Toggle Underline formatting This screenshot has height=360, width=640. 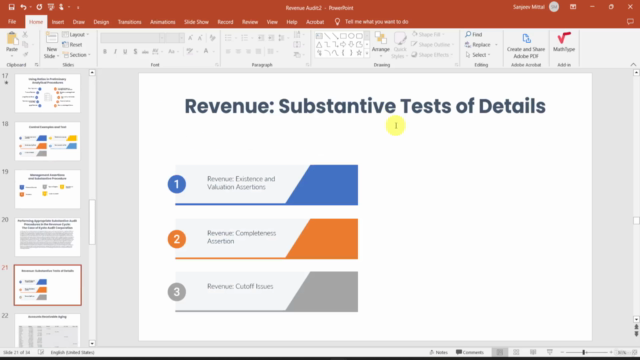pos(125,51)
